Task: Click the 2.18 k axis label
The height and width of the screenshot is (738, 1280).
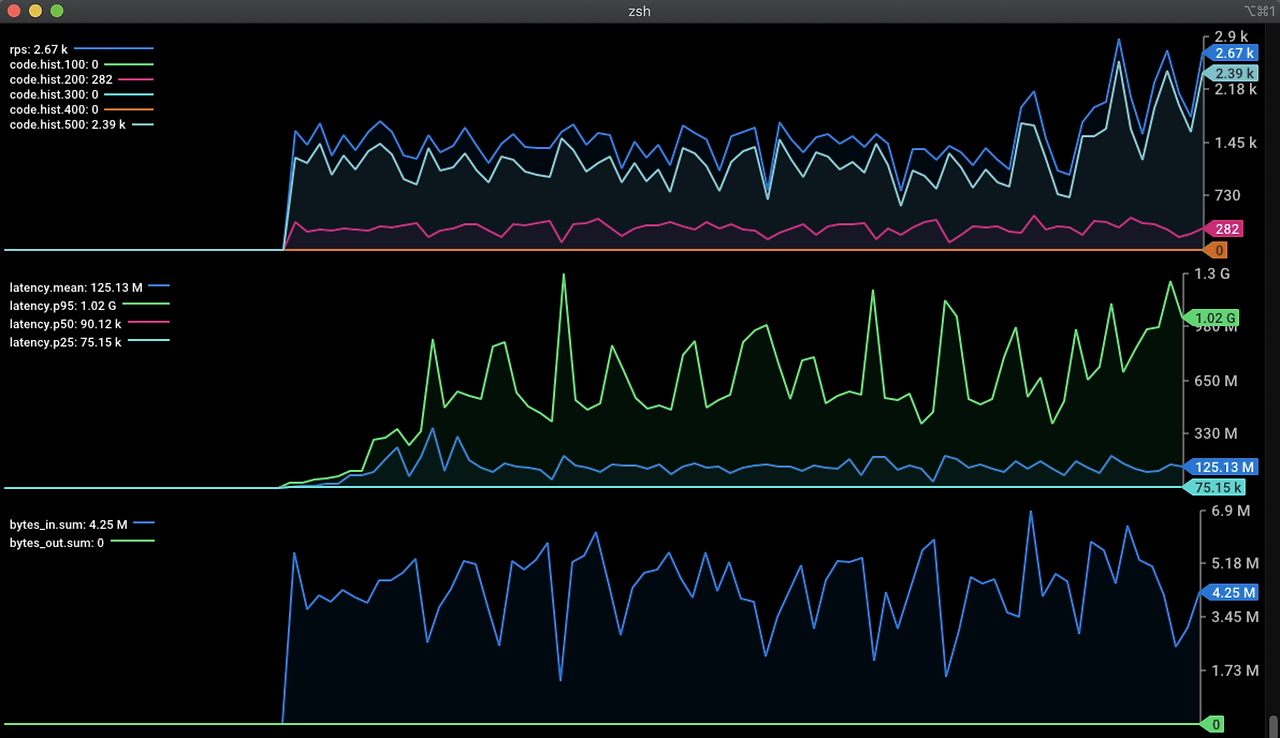Action: (1235, 89)
